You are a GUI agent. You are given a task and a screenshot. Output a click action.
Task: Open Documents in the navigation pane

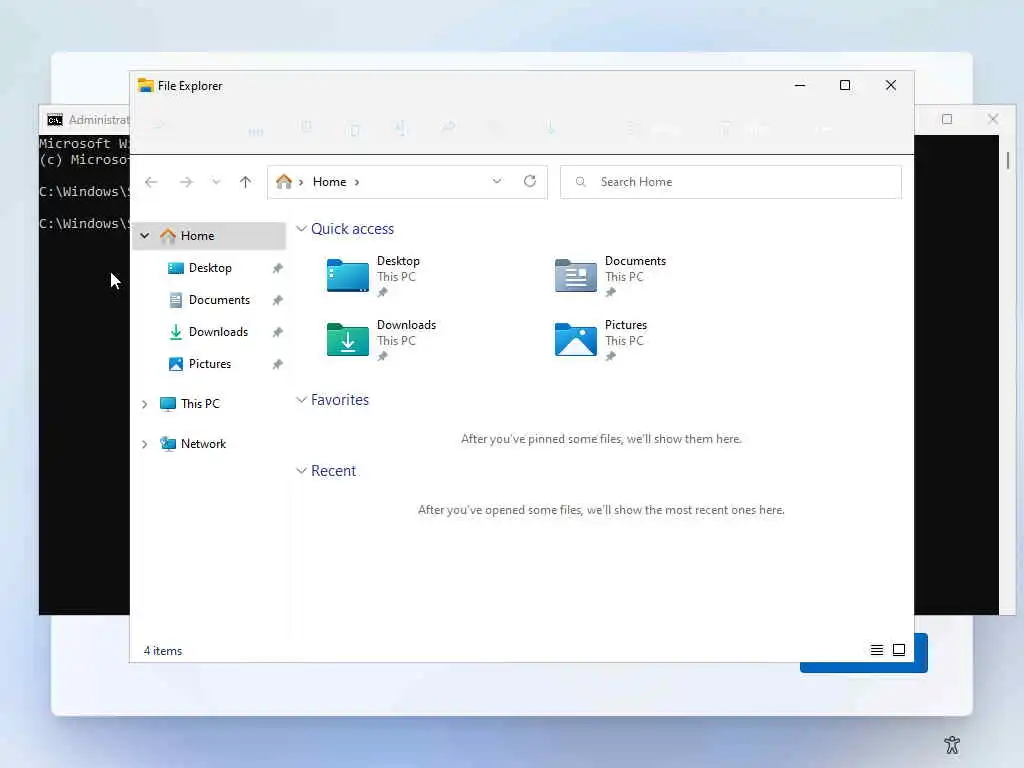pos(219,300)
